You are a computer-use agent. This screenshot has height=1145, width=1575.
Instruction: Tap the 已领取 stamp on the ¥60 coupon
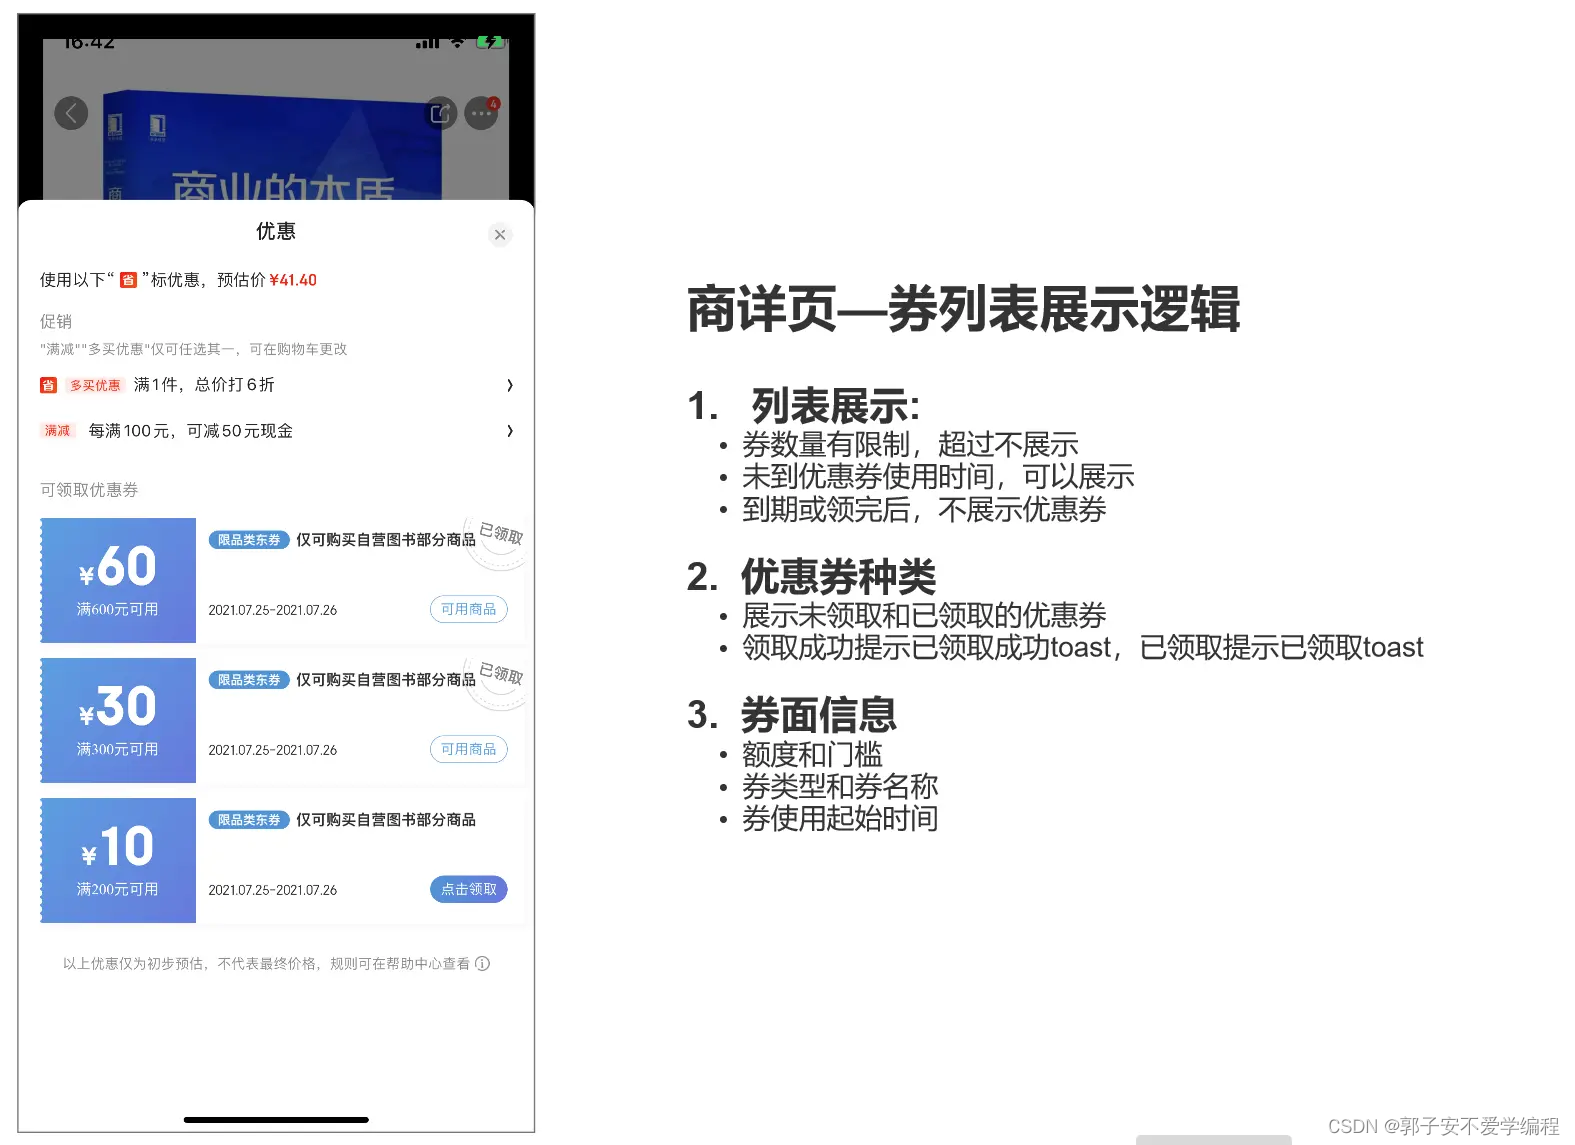pos(499,542)
